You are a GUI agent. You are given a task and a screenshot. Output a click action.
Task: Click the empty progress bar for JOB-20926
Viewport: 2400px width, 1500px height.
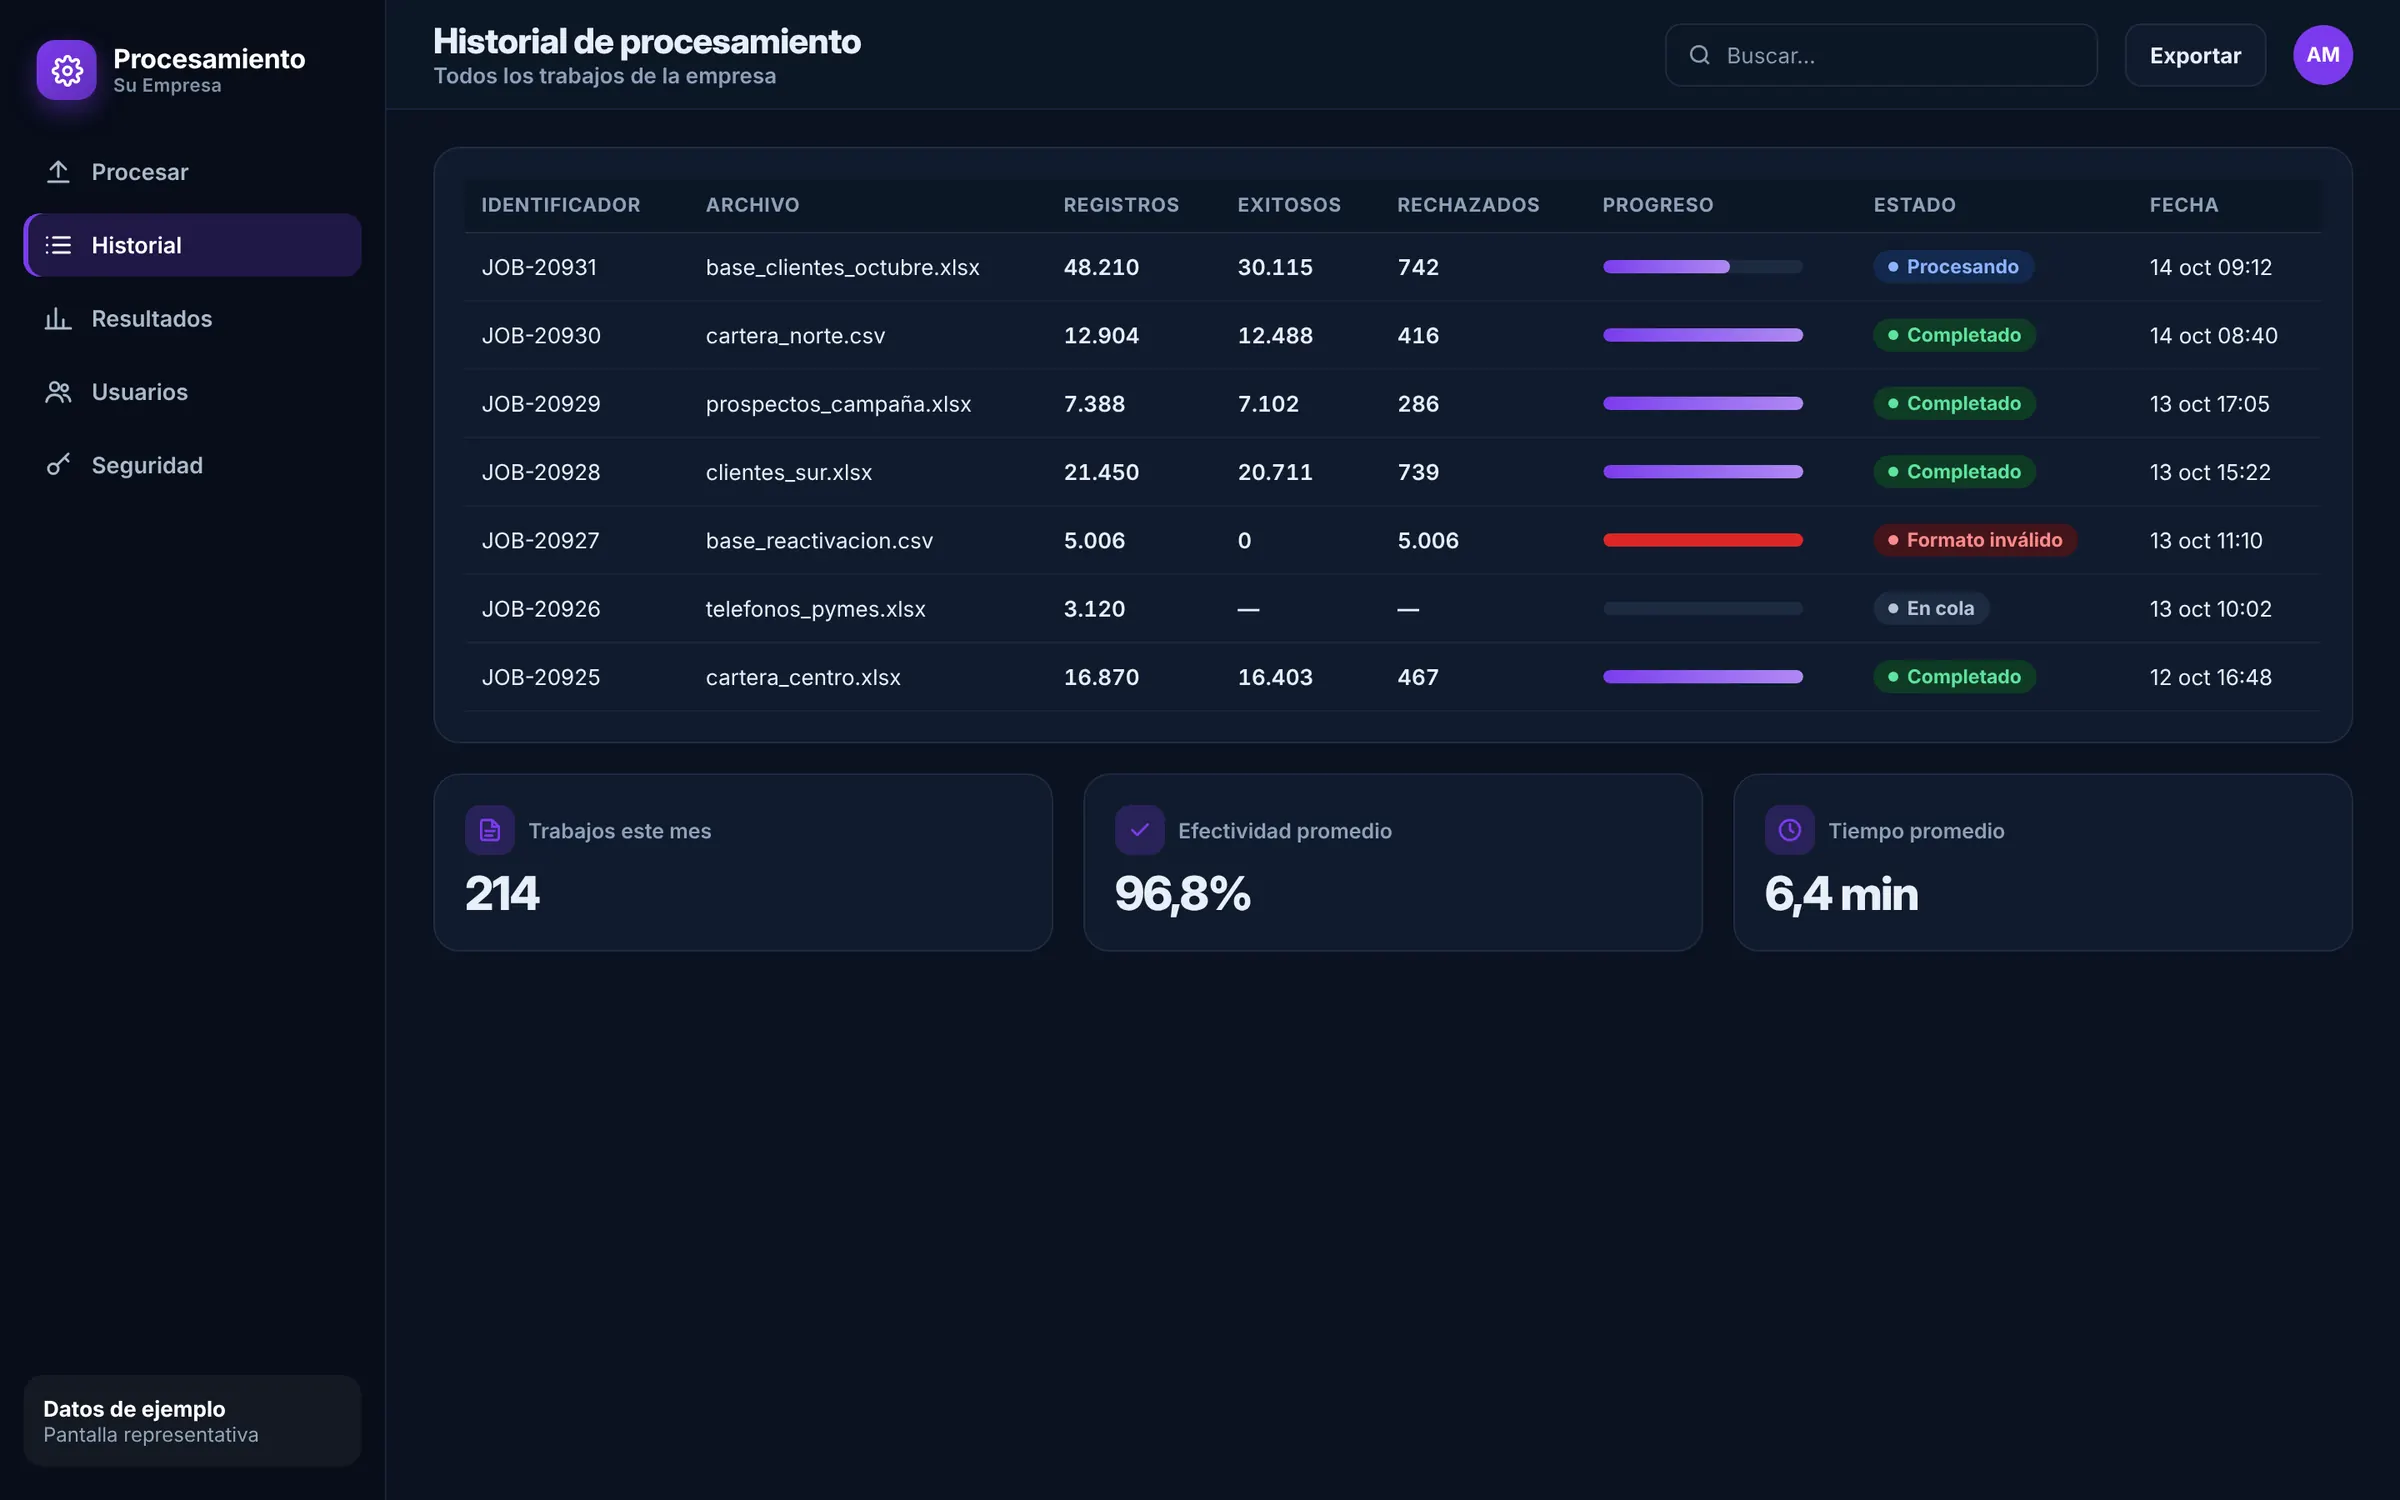pyautogui.click(x=1702, y=608)
